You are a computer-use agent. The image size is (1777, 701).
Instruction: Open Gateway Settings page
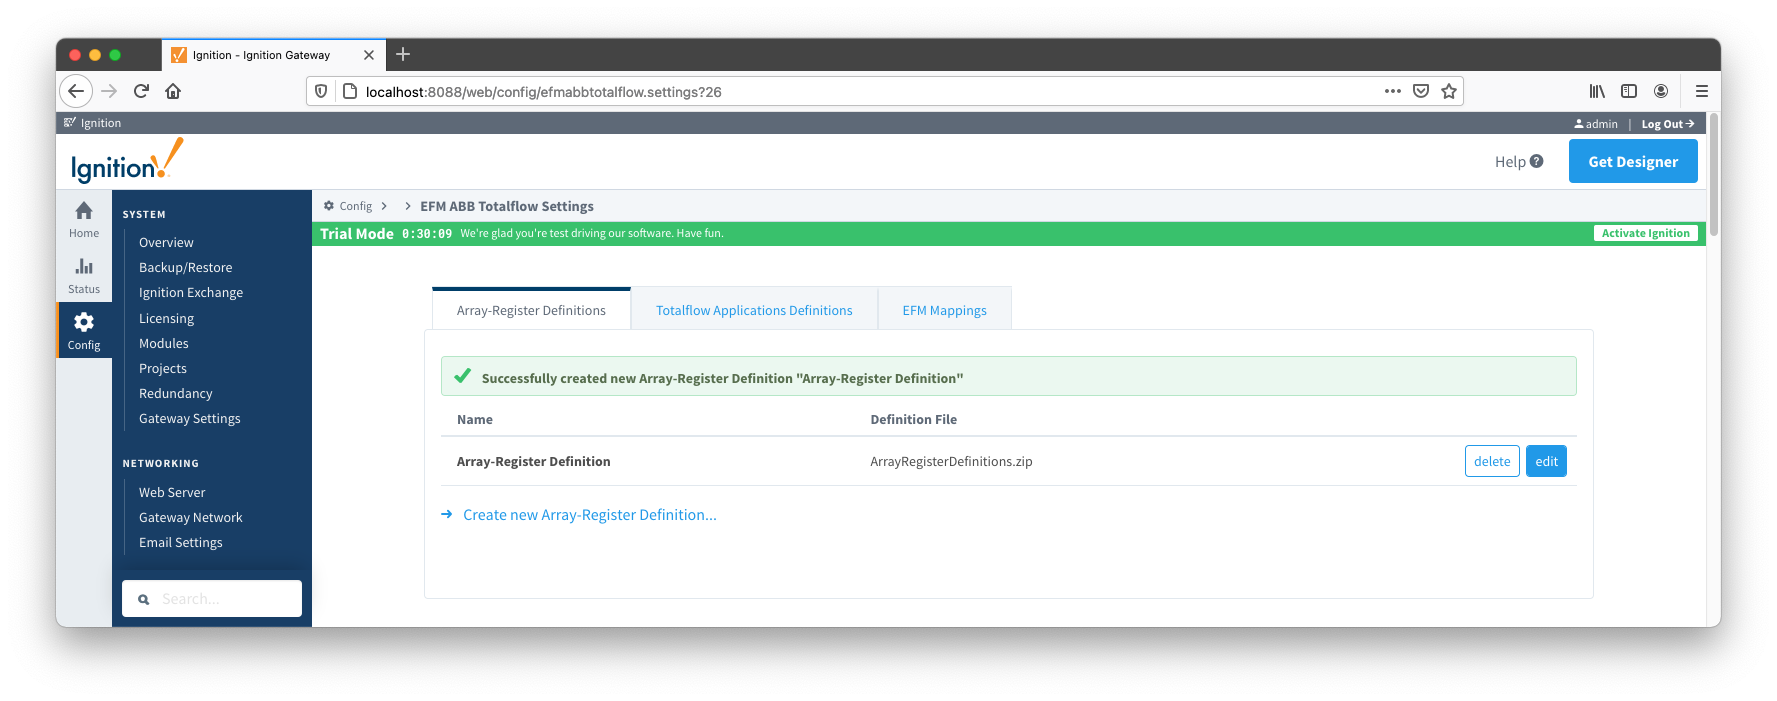click(189, 418)
